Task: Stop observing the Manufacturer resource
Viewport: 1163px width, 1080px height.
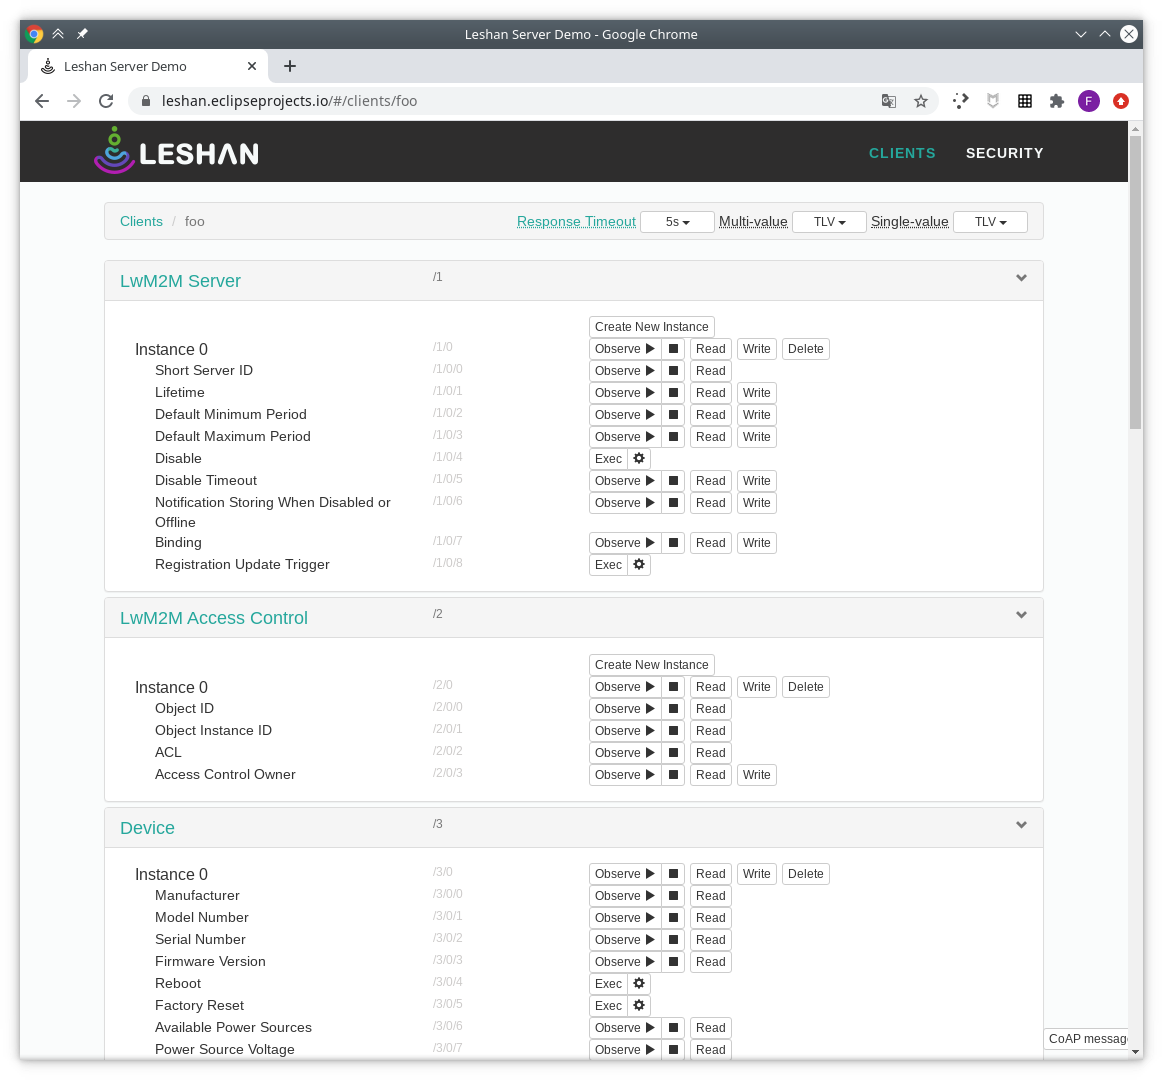Action: (x=674, y=896)
